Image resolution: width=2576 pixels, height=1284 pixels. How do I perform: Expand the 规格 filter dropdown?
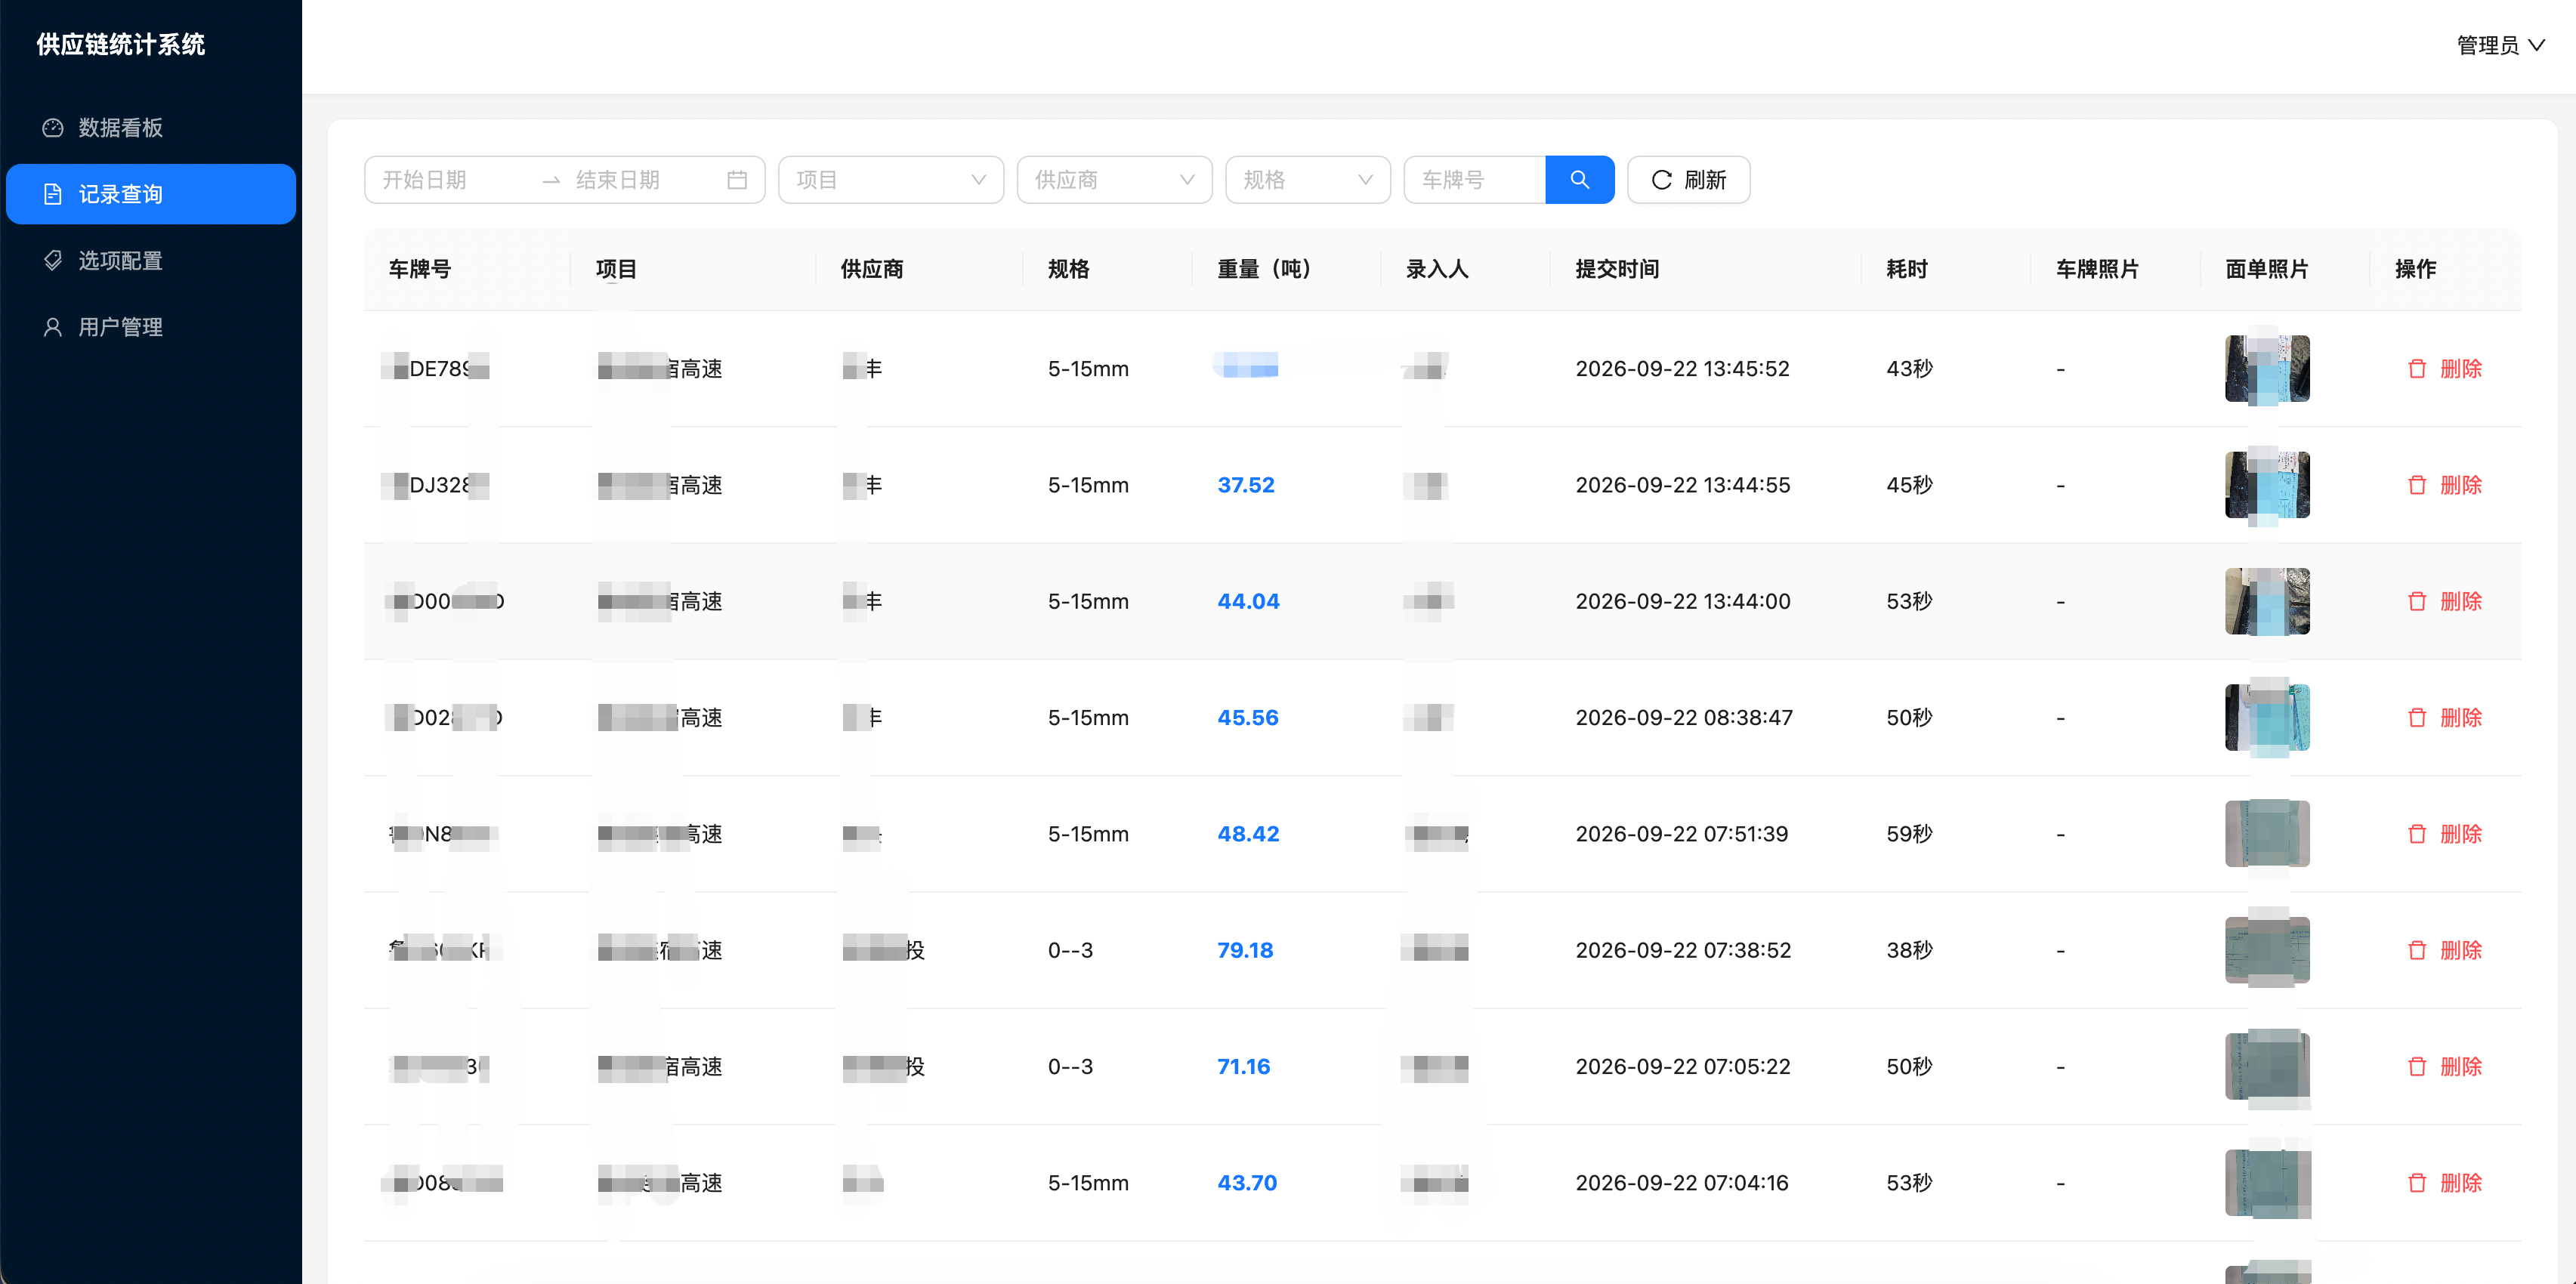[x=1308, y=180]
